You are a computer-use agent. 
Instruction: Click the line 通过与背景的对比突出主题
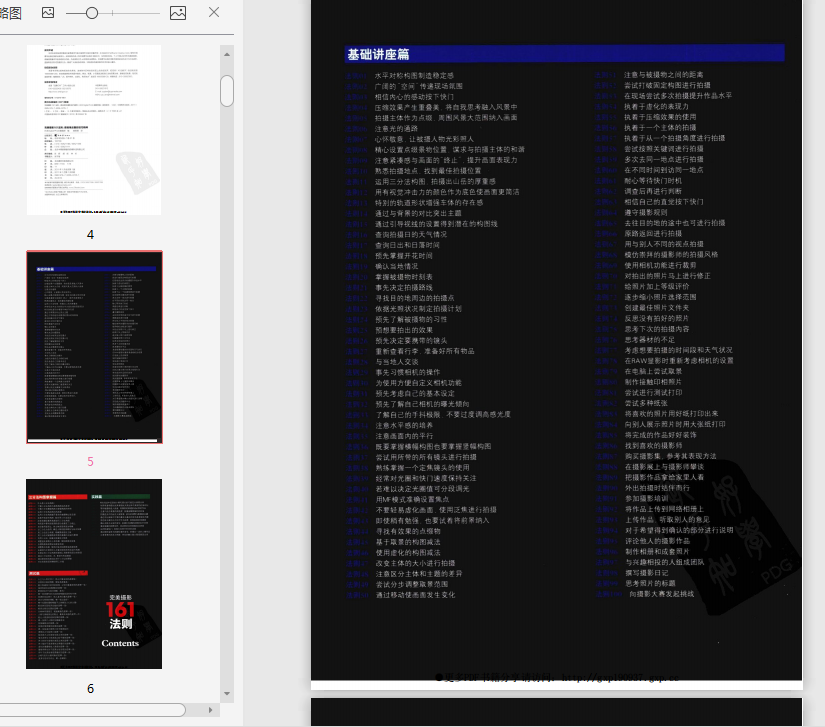coord(418,213)
